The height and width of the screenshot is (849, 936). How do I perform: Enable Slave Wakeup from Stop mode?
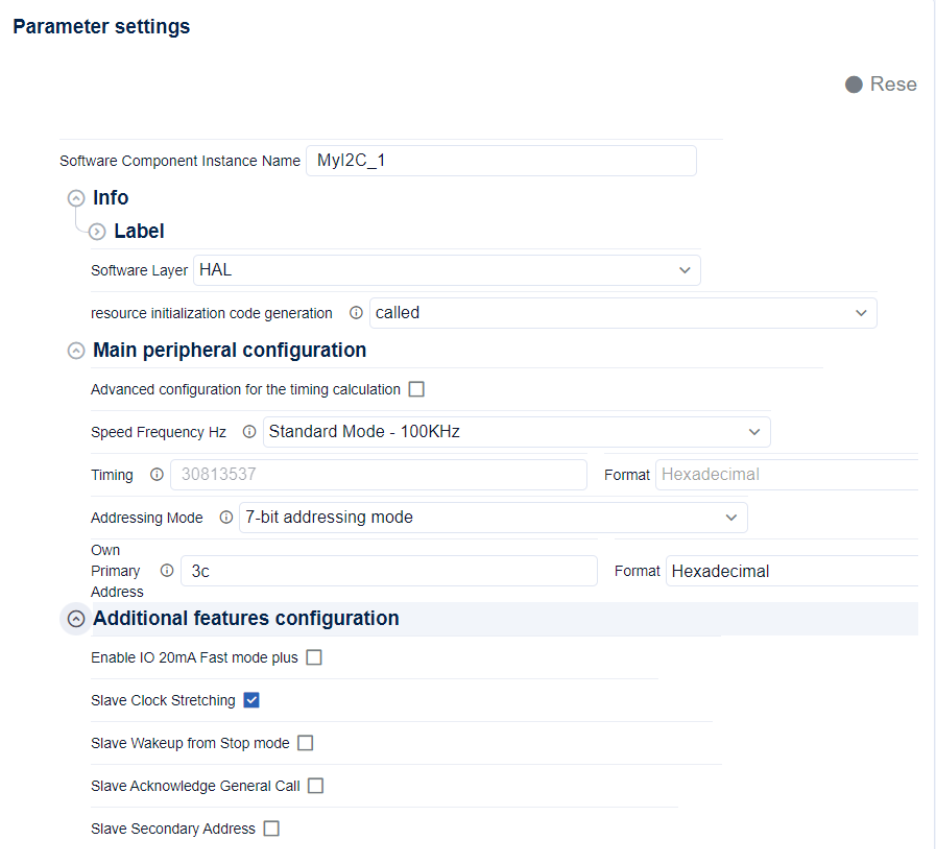tap(305, 743)
